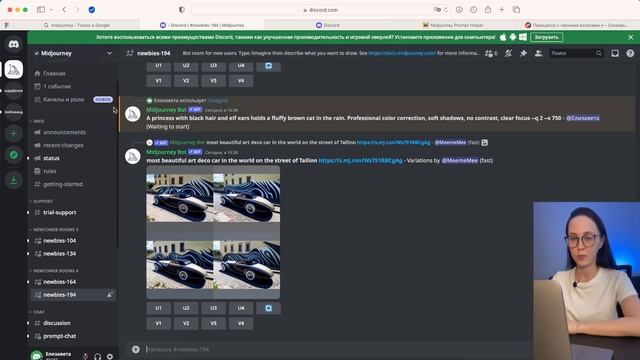The height and width of the screenshot is (360, 640).
Task: Open Explore servers compass icon
Action: pyautogui.click(x=13, y=155)
